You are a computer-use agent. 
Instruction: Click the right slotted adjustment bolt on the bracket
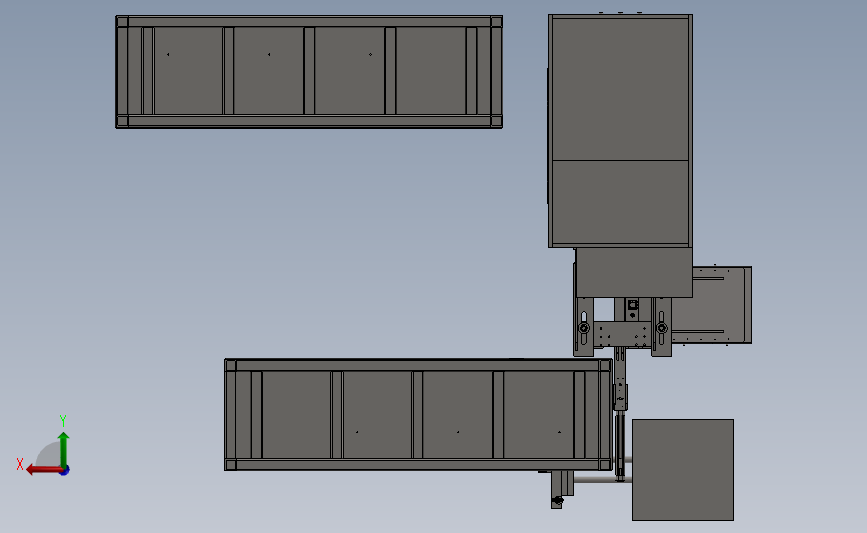click(661, 328)
